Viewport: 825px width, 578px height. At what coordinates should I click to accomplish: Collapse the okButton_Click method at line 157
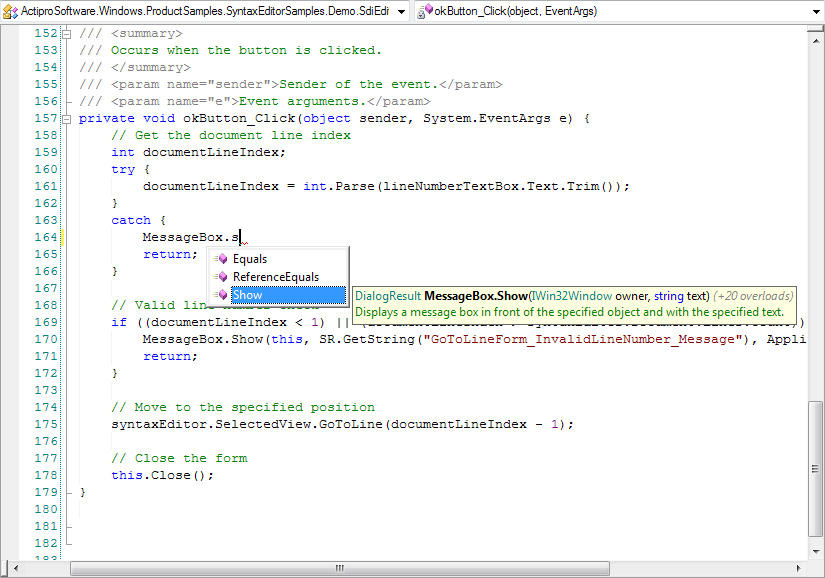(x=66, y=118)
